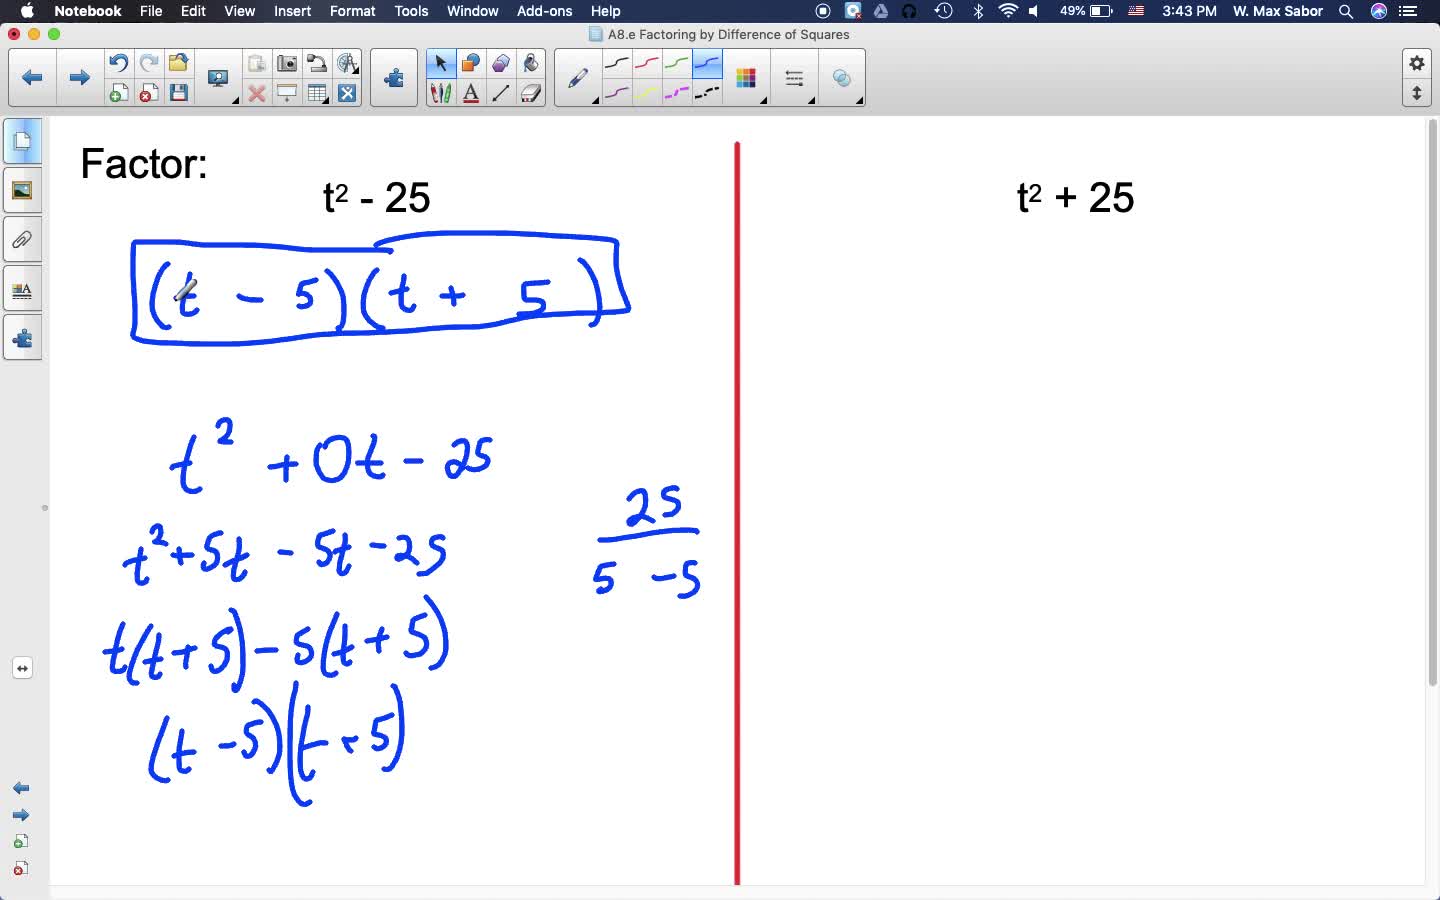Launch the document camera tool

point(317,63)
